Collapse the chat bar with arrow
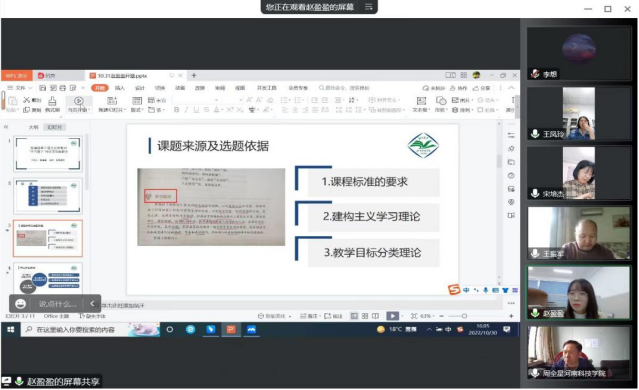The width and height of the screenshot is (639, 390). (x=92, y=304)
